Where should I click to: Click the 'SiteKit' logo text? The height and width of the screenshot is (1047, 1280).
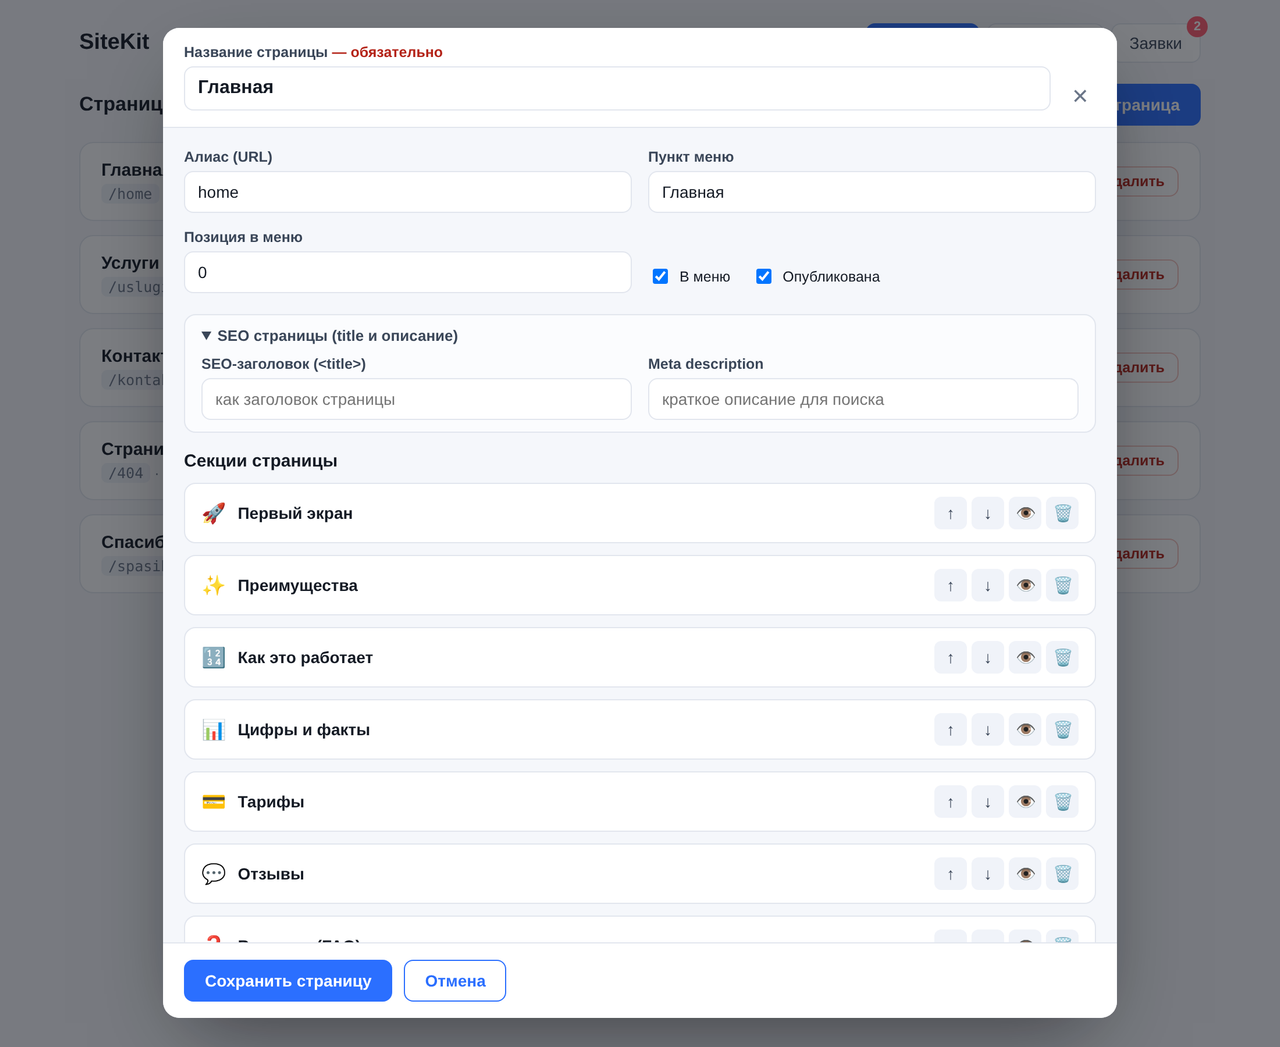114,42
